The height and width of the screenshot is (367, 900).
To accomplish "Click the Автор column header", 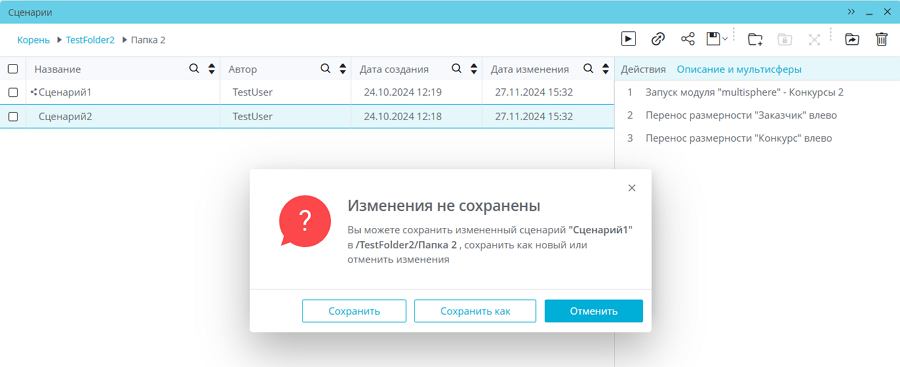I will pos(243,69).
